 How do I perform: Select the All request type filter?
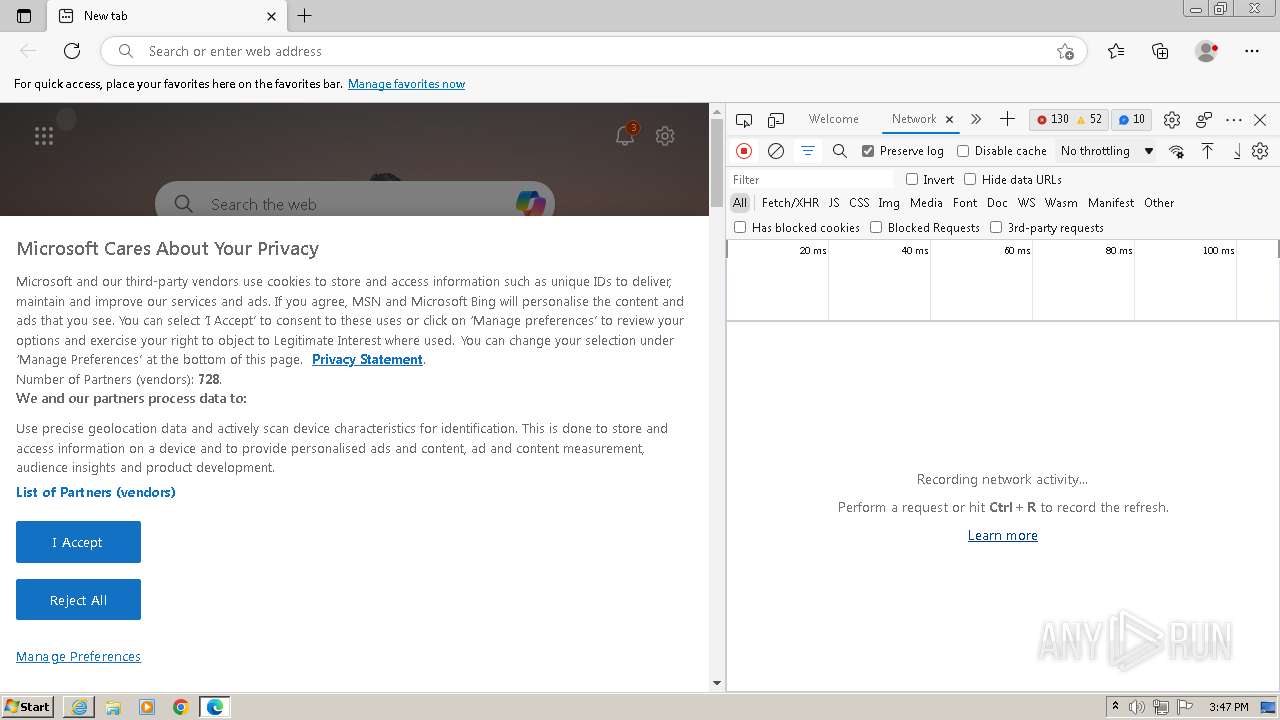pyautogui.click(x=740, y=203)
